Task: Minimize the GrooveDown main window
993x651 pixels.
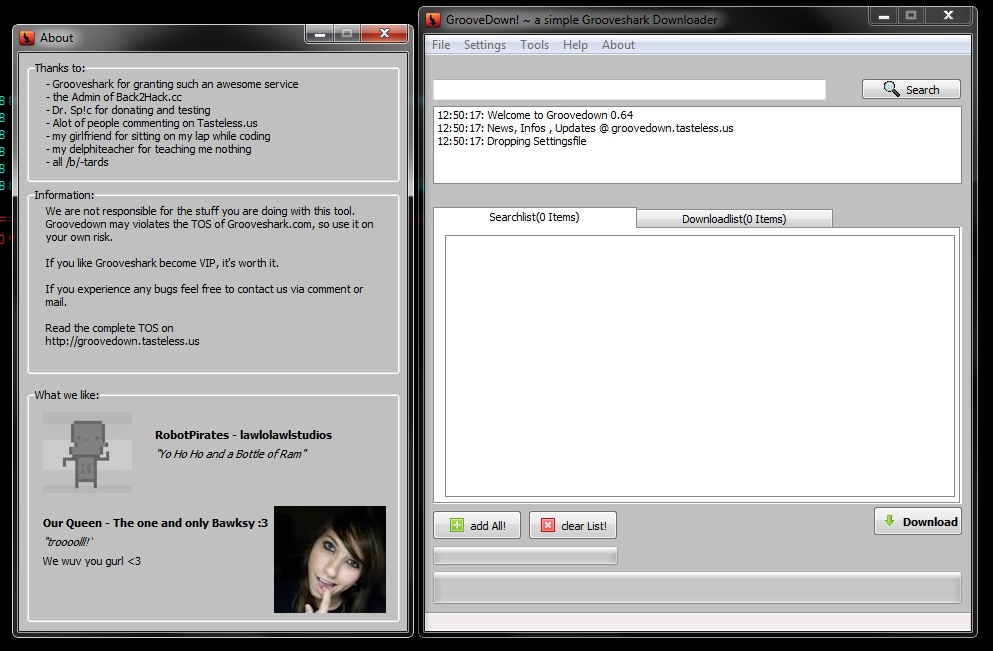Action: point(881,16)
